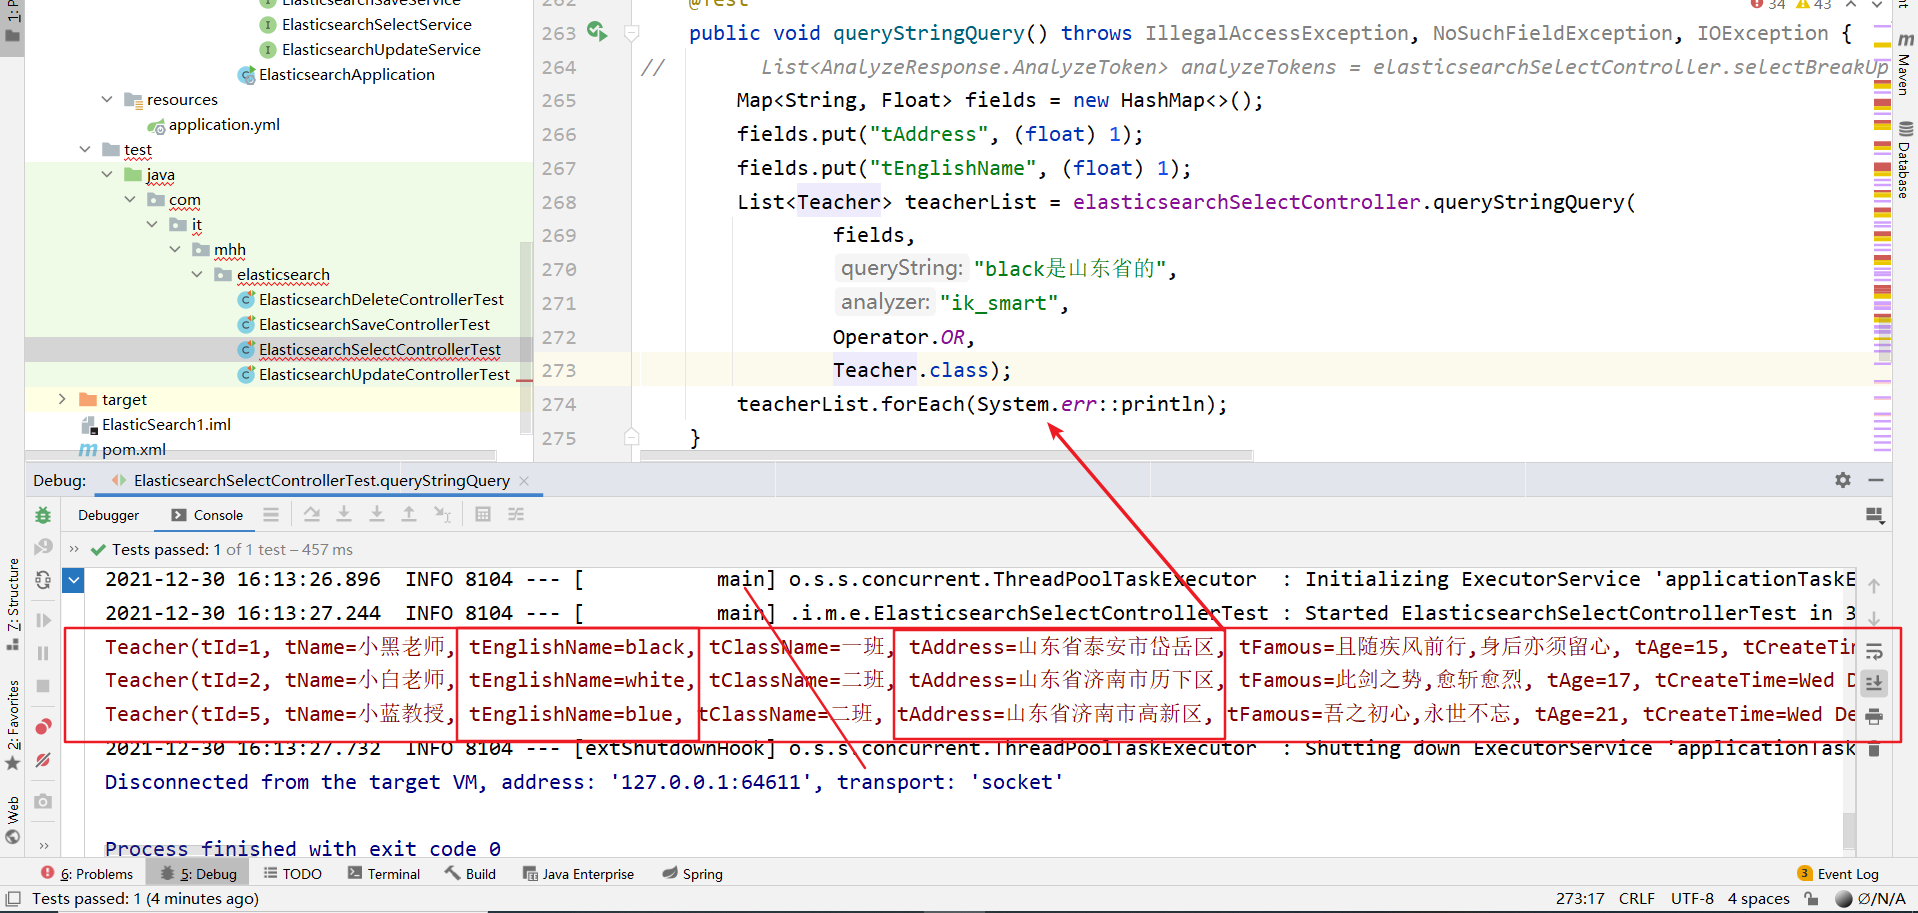Collapse the com package
The height and width of the screenshot is (913, 1918).
130,199
